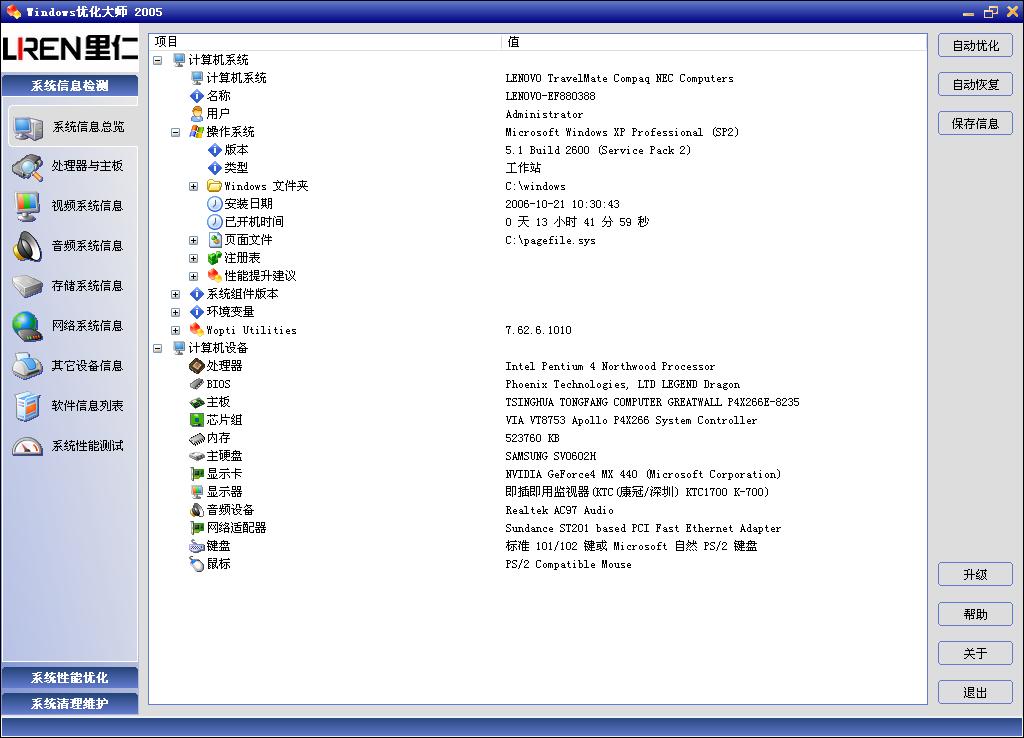Switch to 系统性能优化 section
This screenshot has height=738, width=1024.
70,678
